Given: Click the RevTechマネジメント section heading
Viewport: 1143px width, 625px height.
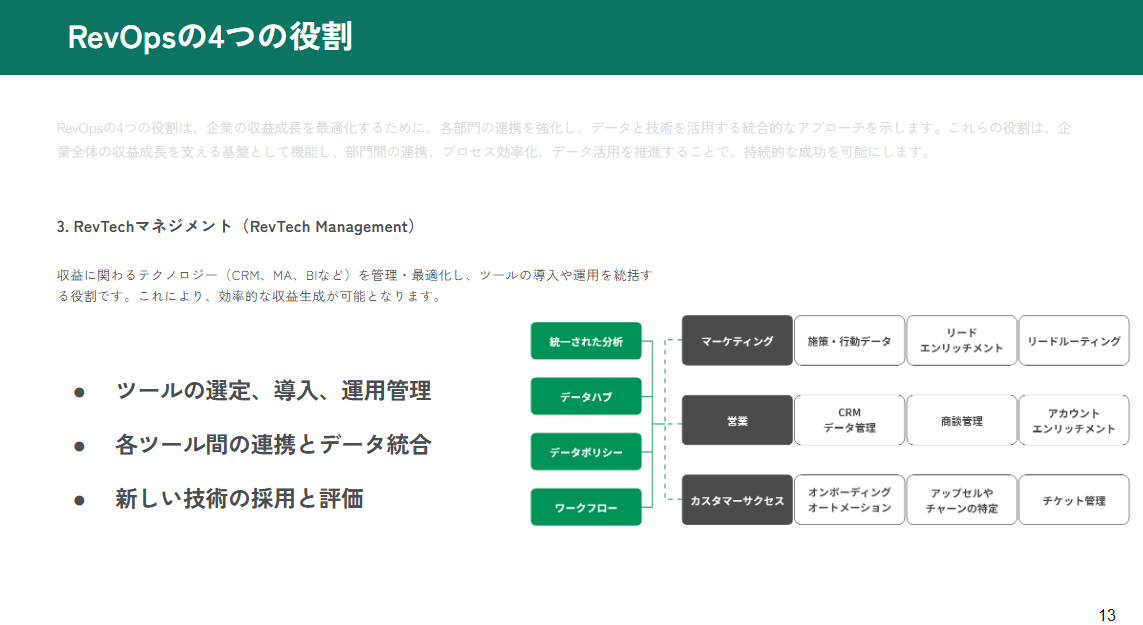Looking at the screenshot, I should point(235,227).
